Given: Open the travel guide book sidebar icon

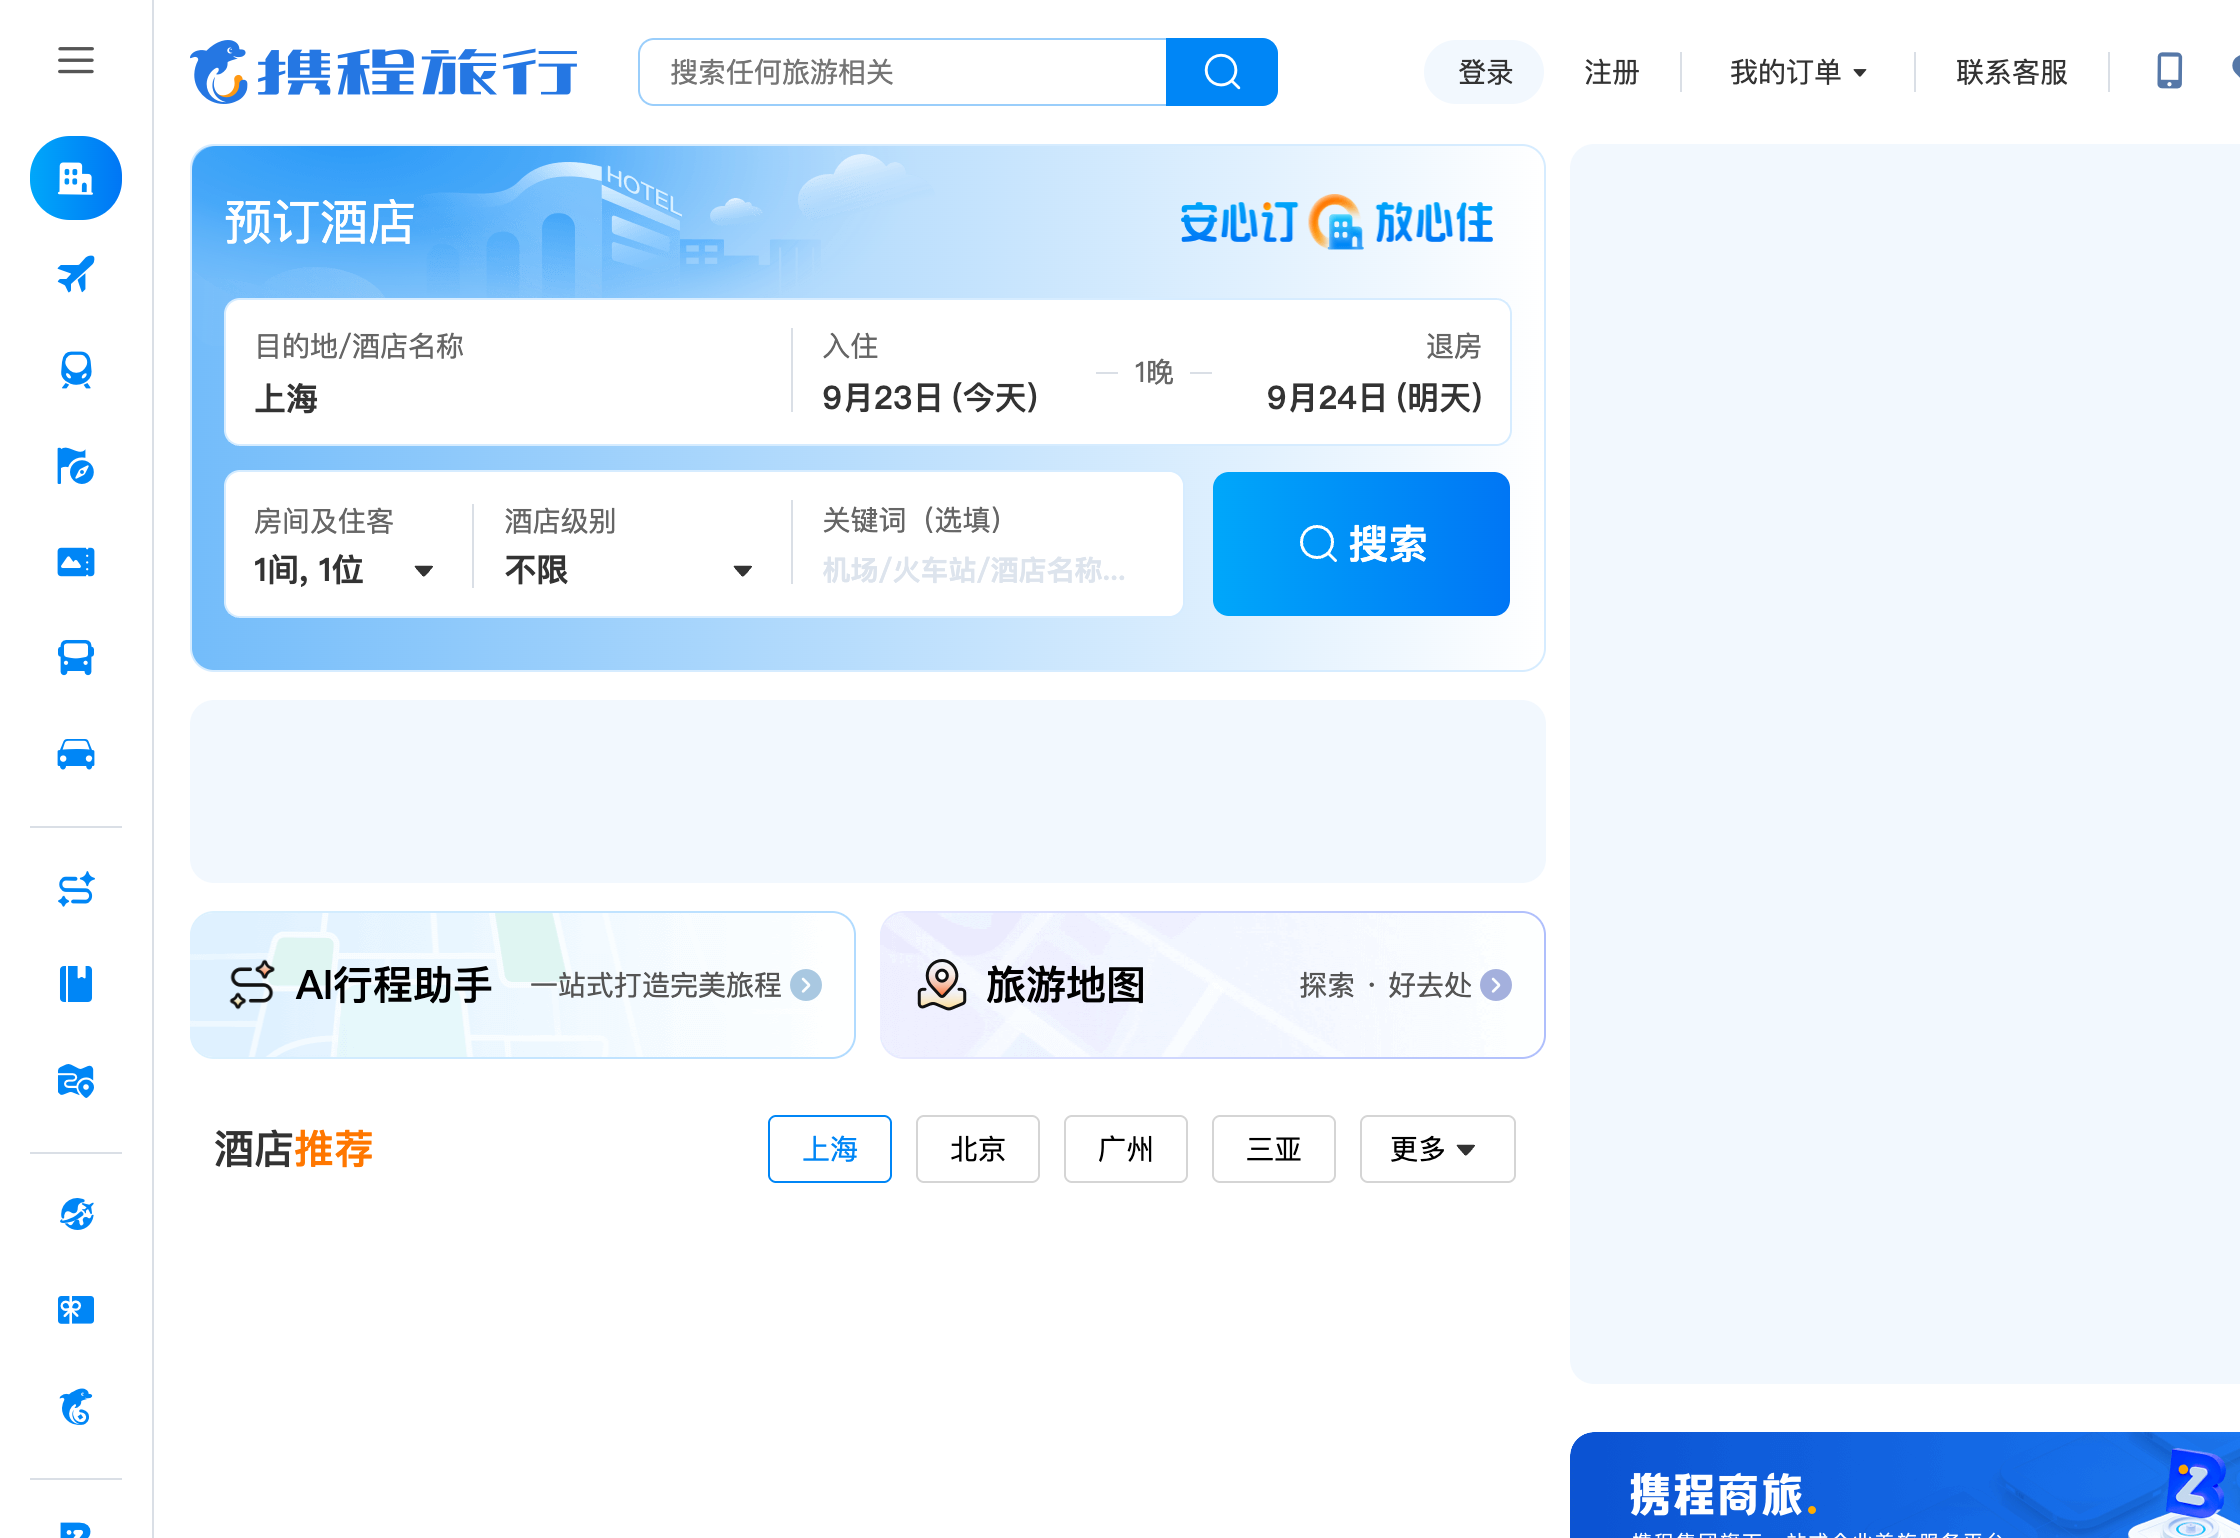Looking at the screenshot, I should point(76,985).
